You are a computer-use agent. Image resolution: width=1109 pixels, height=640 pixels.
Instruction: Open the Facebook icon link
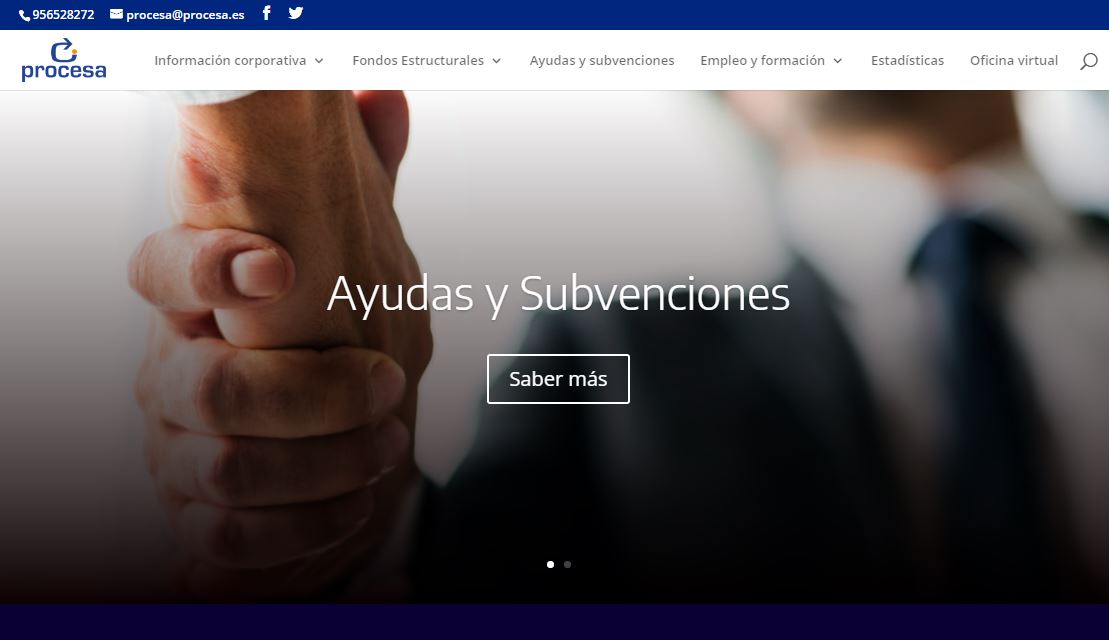(267, 13)
